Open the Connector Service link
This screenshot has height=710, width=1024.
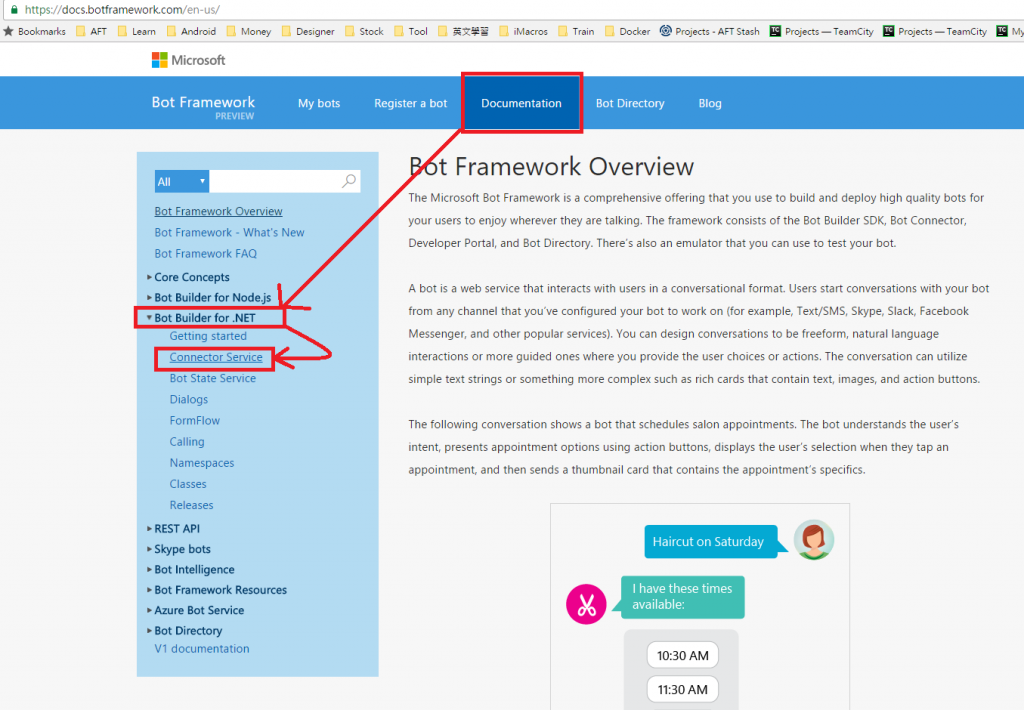coord(216,357)
